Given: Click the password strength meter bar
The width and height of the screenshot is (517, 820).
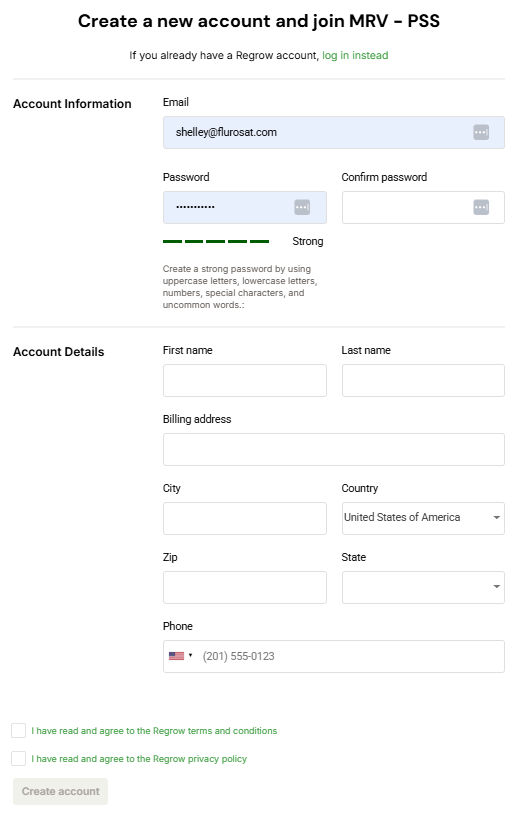Looking at the screenshot, I should 216,241.
